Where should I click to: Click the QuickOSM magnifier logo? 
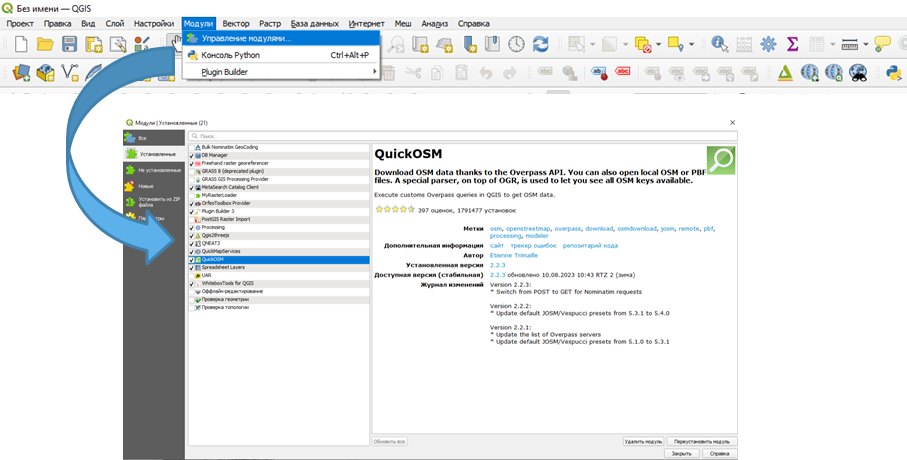pyautogui.click(x=721, y=160)
